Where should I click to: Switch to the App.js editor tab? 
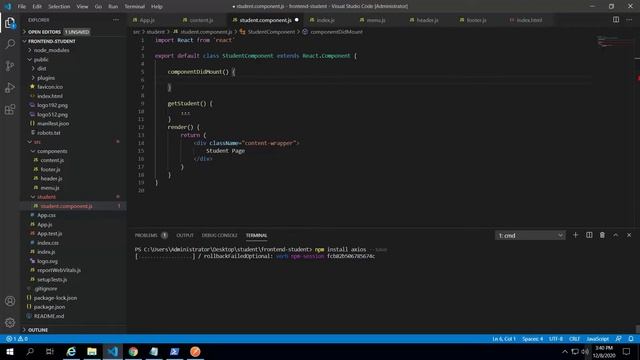[x=147, y=20]
